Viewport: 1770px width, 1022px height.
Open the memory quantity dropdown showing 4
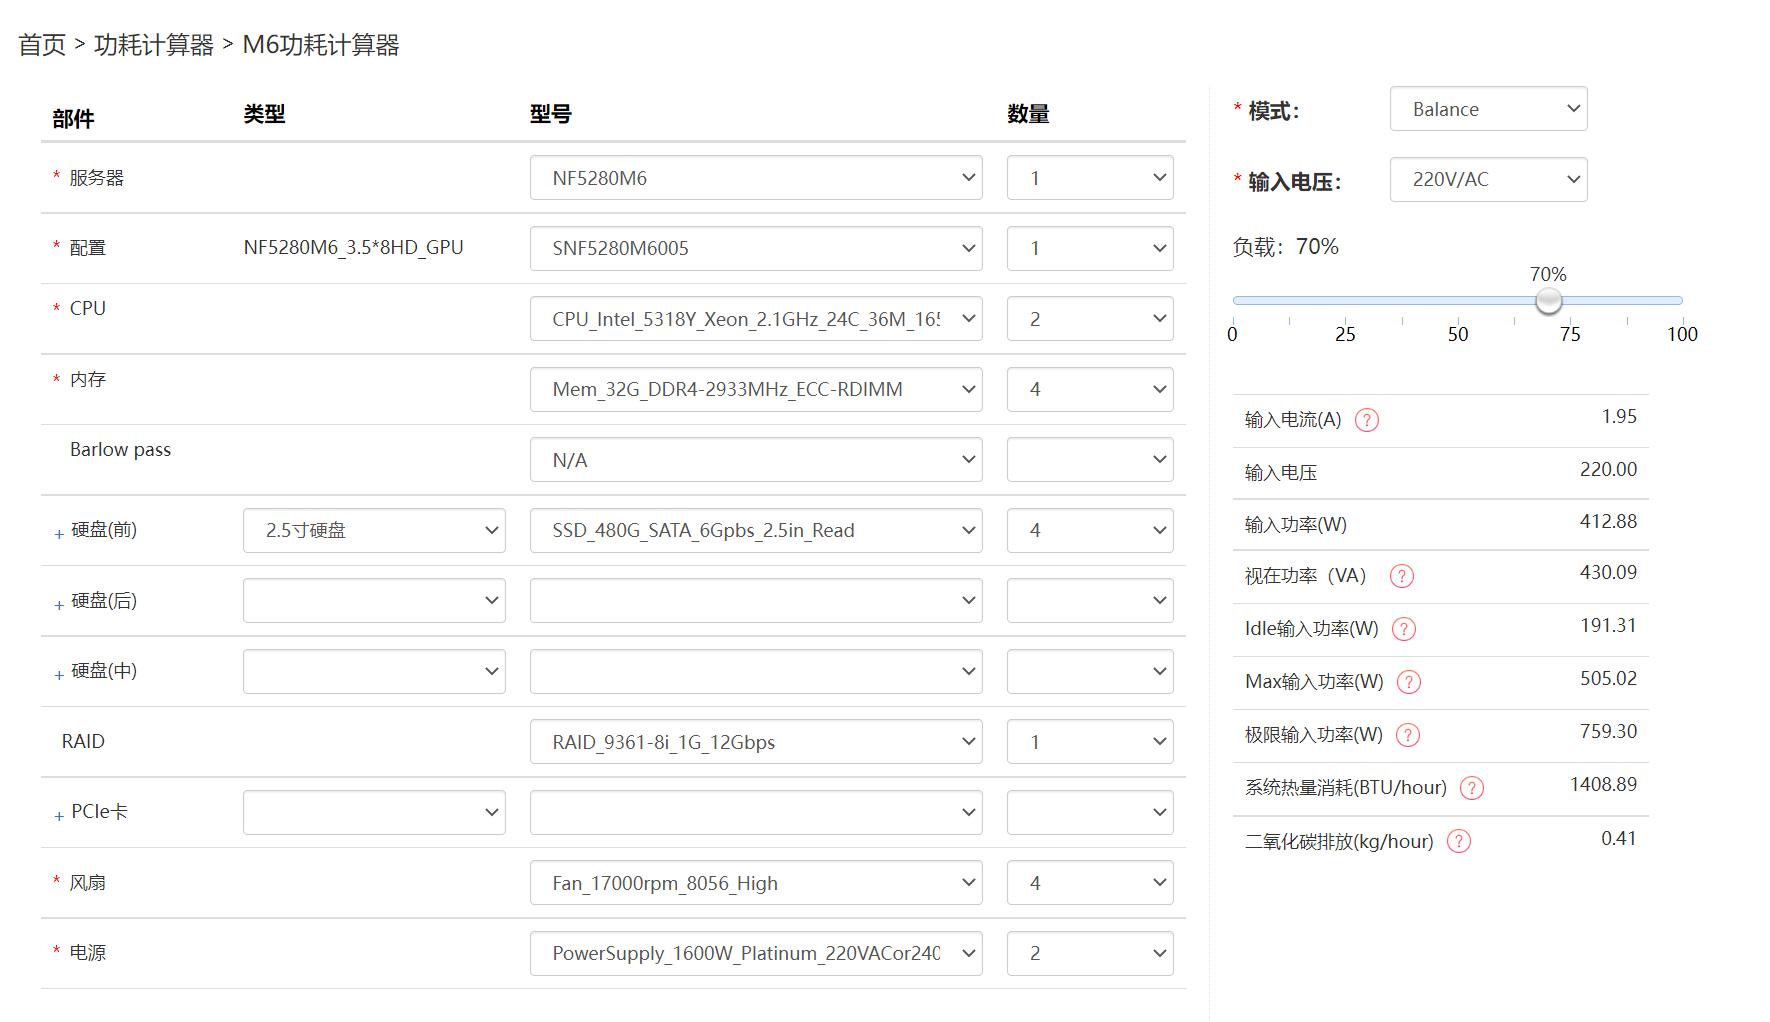tap(1089, 390)
